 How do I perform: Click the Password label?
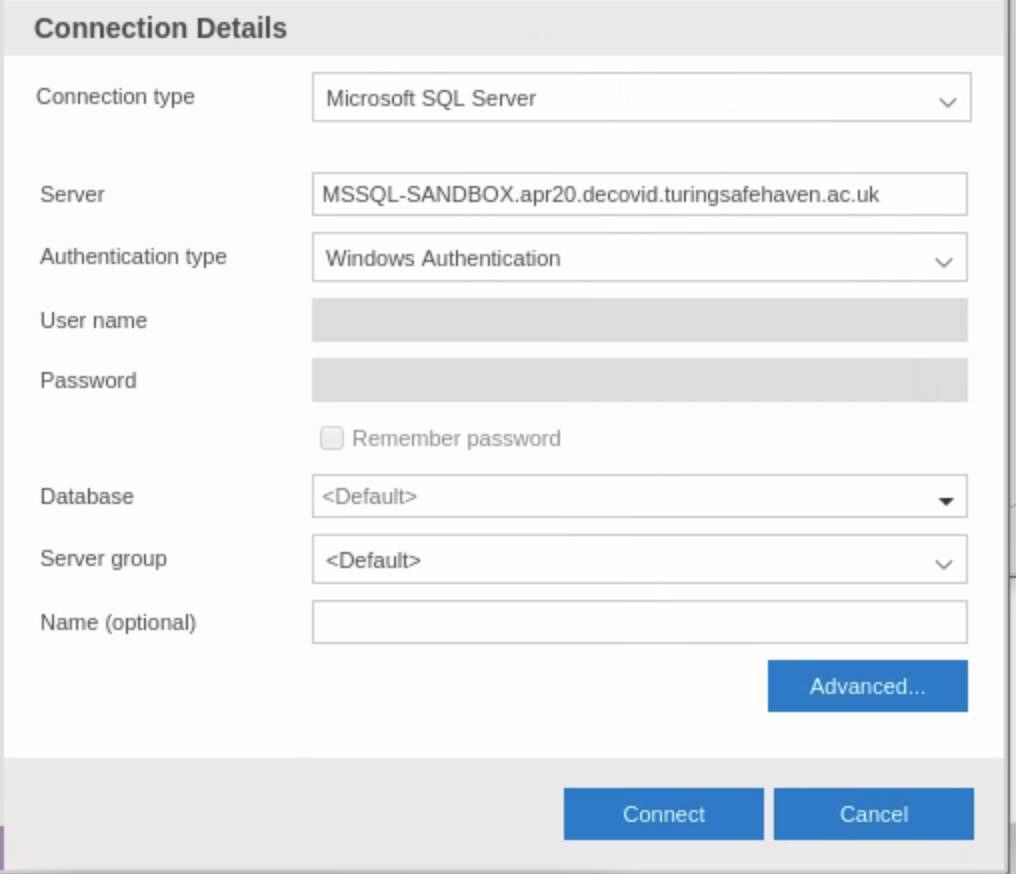pyautogui.click(x=88, y=380)
